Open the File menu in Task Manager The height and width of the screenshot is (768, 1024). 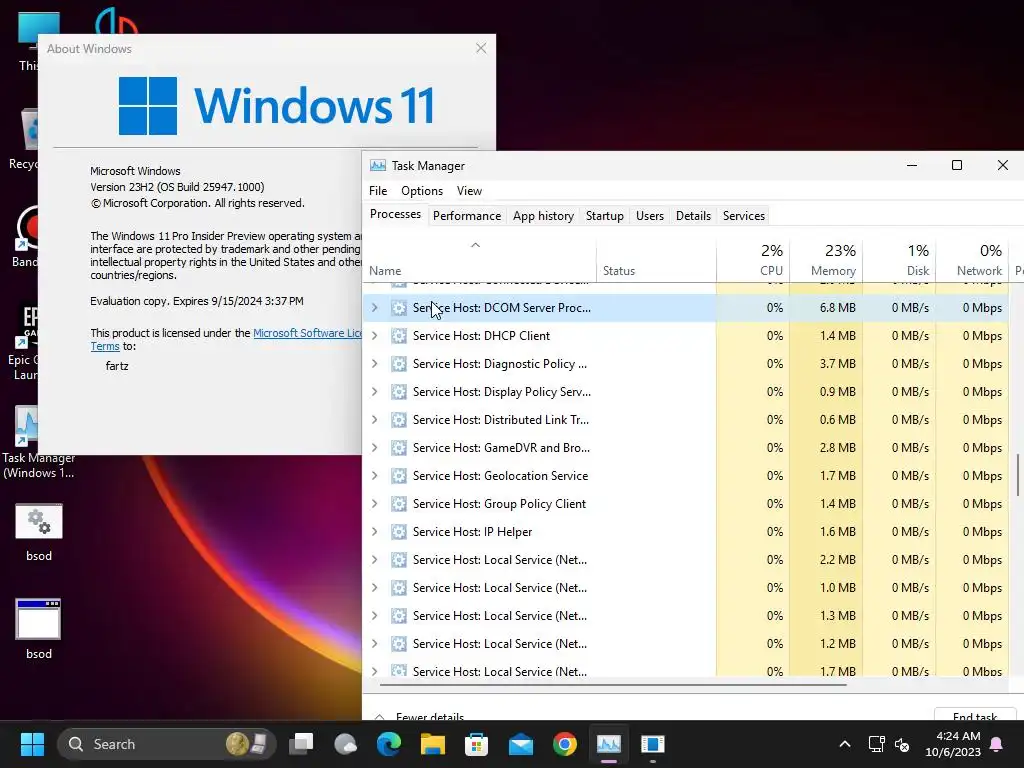tap(377, 191)
